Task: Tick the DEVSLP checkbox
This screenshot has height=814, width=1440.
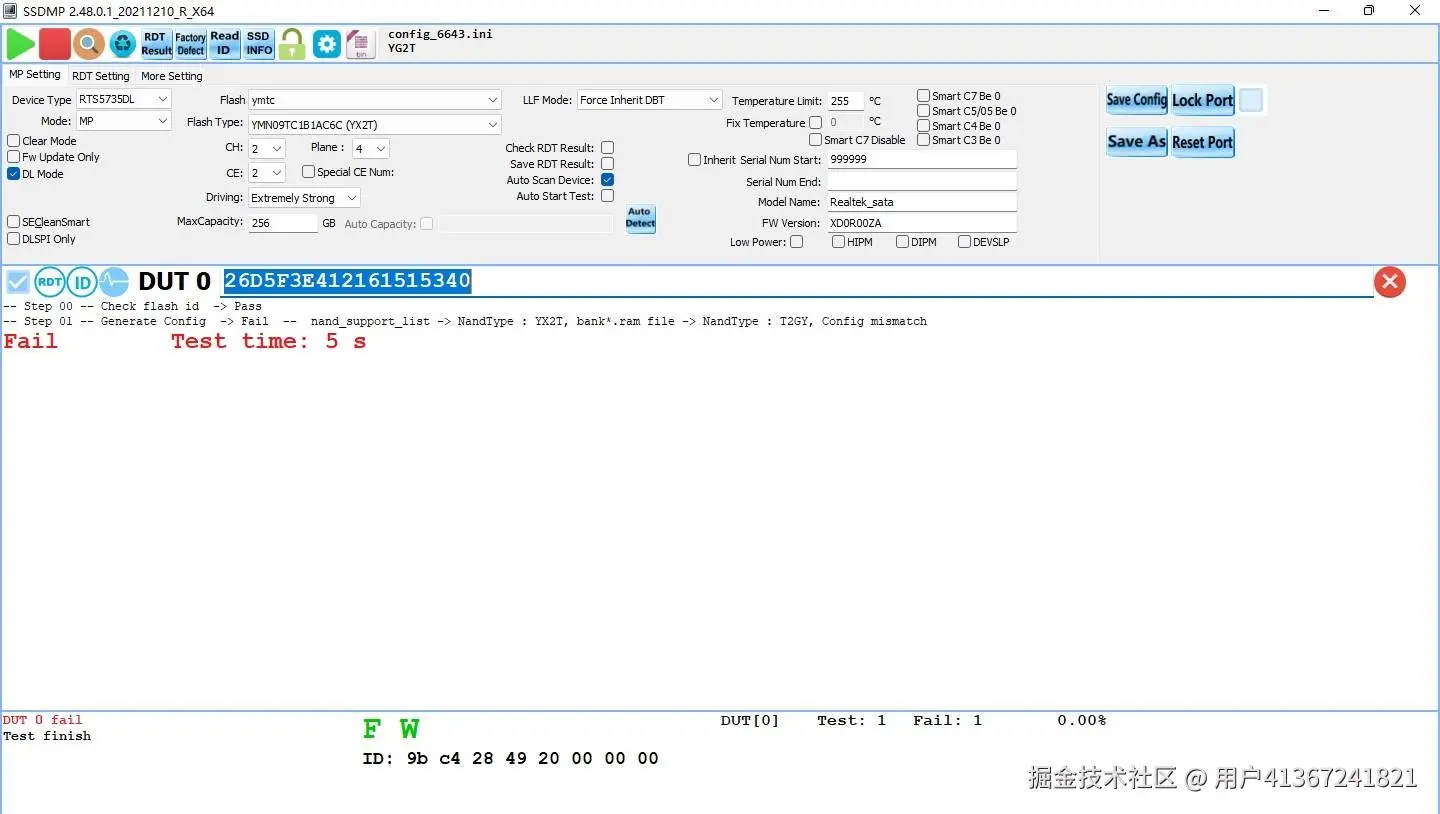Action: coord(964,242)
